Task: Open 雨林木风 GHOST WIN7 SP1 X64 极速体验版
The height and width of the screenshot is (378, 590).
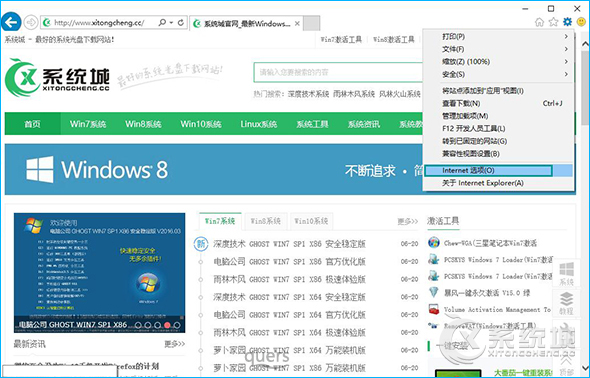Action: click(289, 332)
